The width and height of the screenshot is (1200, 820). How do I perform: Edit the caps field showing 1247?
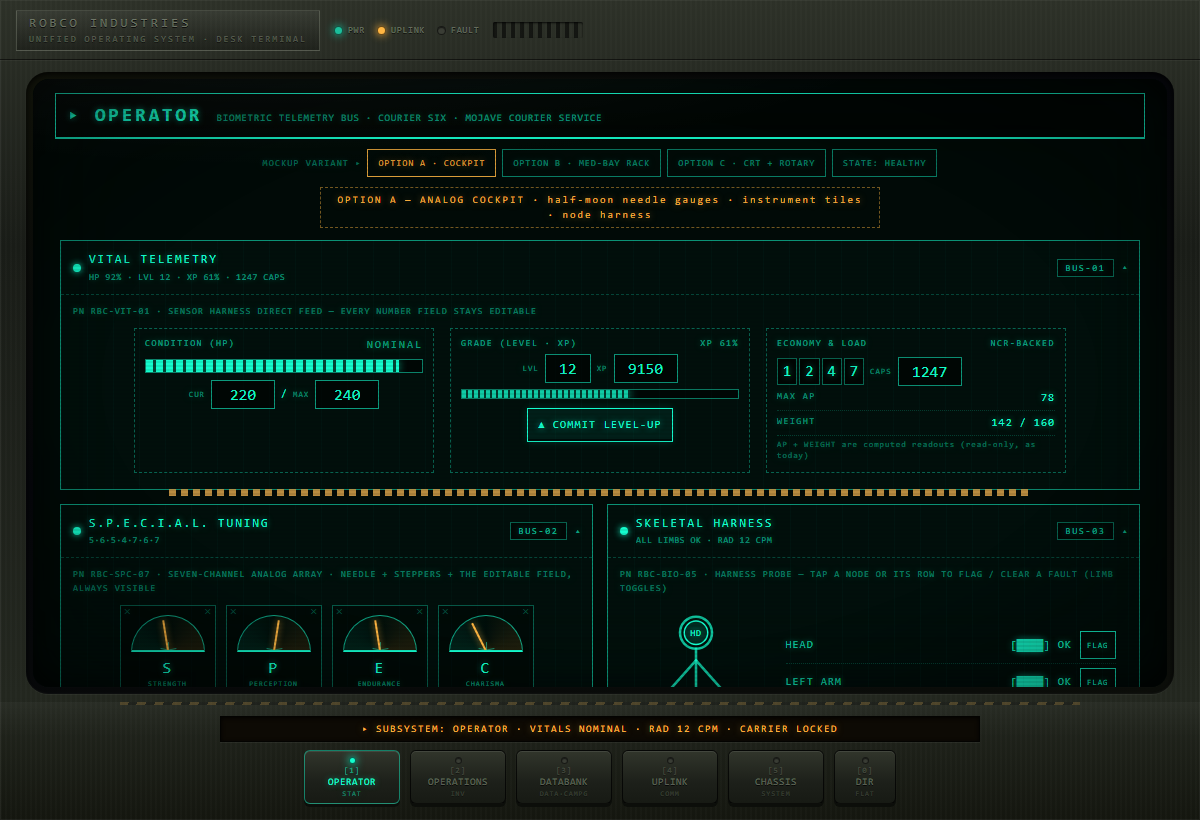click(930, 372)
